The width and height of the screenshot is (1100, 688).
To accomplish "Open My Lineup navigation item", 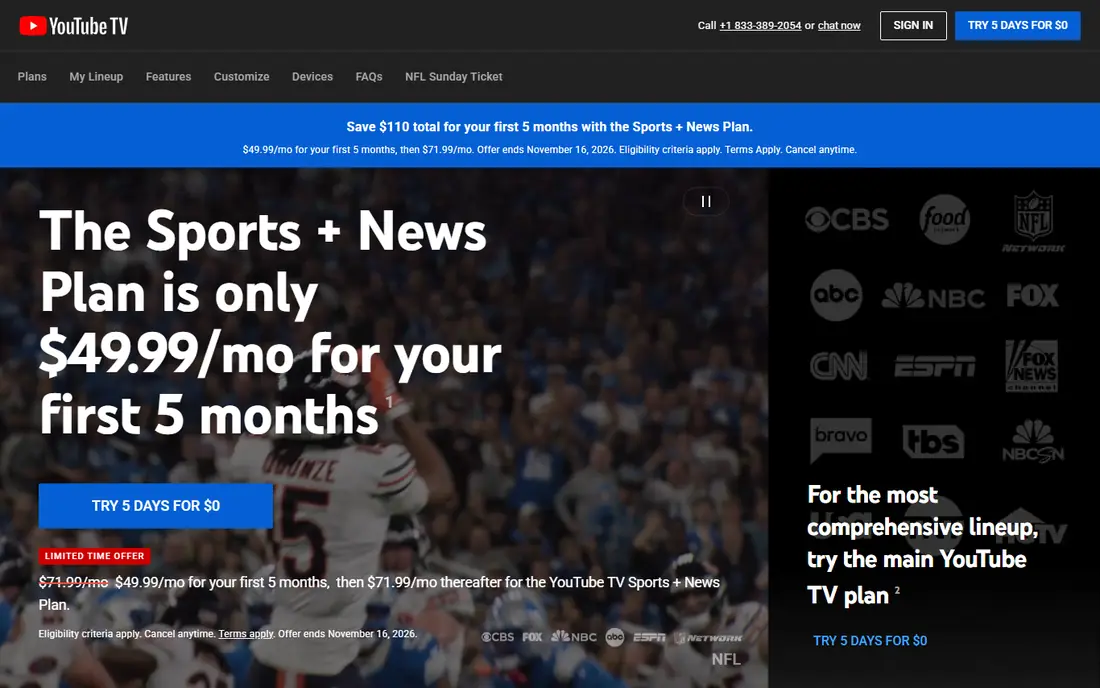I will coord(96,76).
